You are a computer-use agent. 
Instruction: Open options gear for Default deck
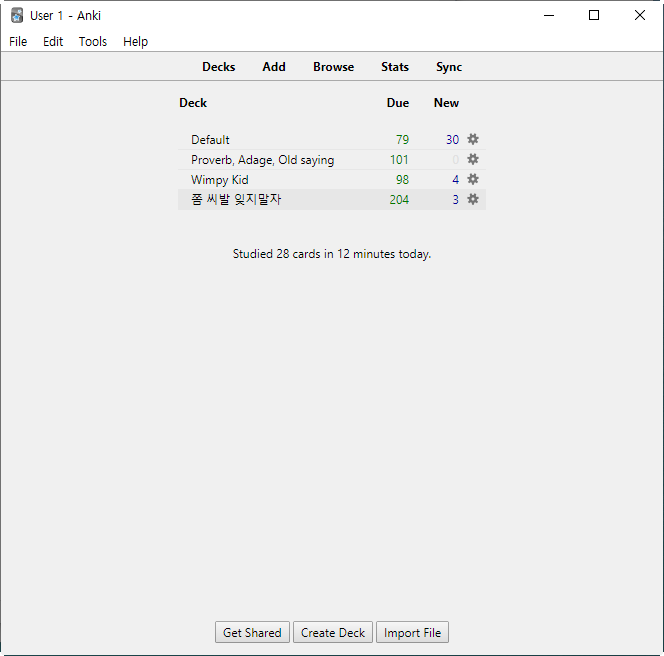[x=473, y=139]
